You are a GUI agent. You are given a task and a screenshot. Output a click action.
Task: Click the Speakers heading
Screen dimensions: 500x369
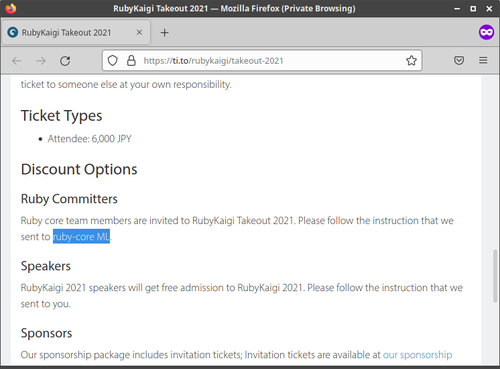point(46,266)
